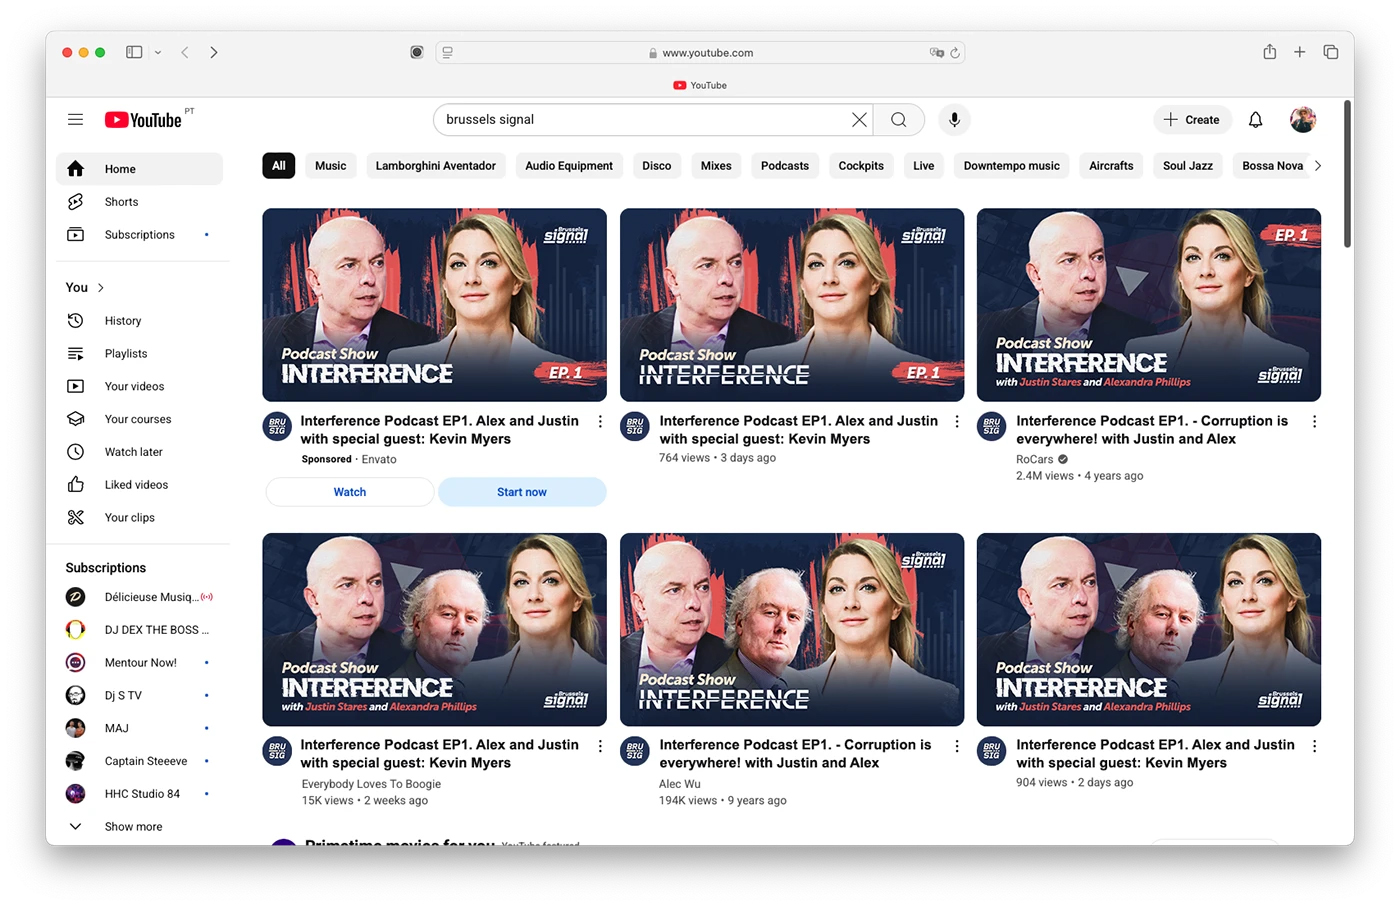Open the RoCars channel link
Screen dimensions: 1400x906
(1035, 460)
